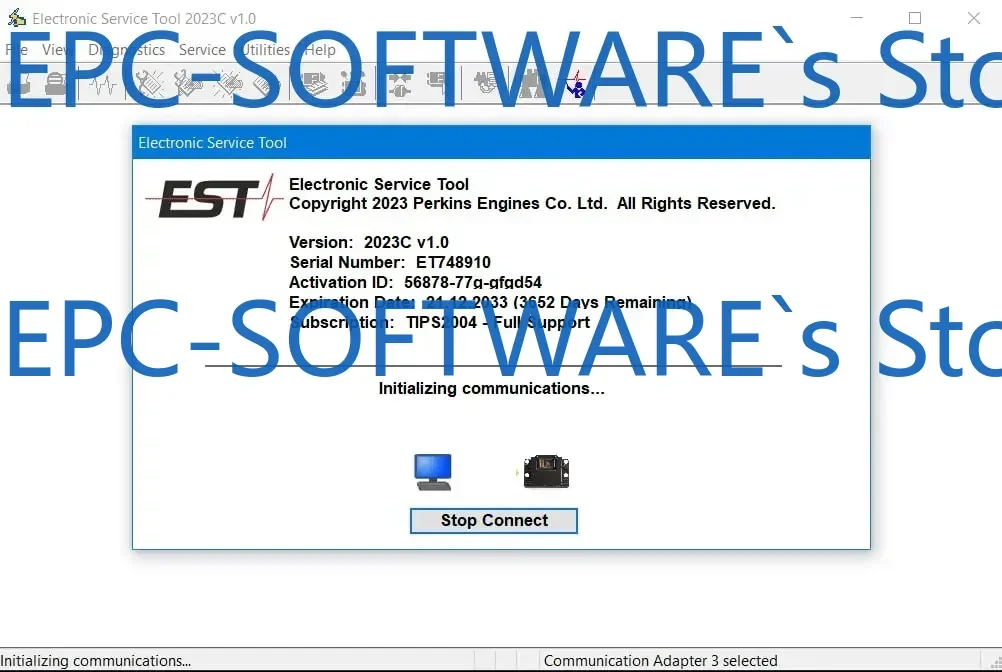1002x672 pixels.
Task: Click the app icon in title bar
Action: [x=16, y=18]
